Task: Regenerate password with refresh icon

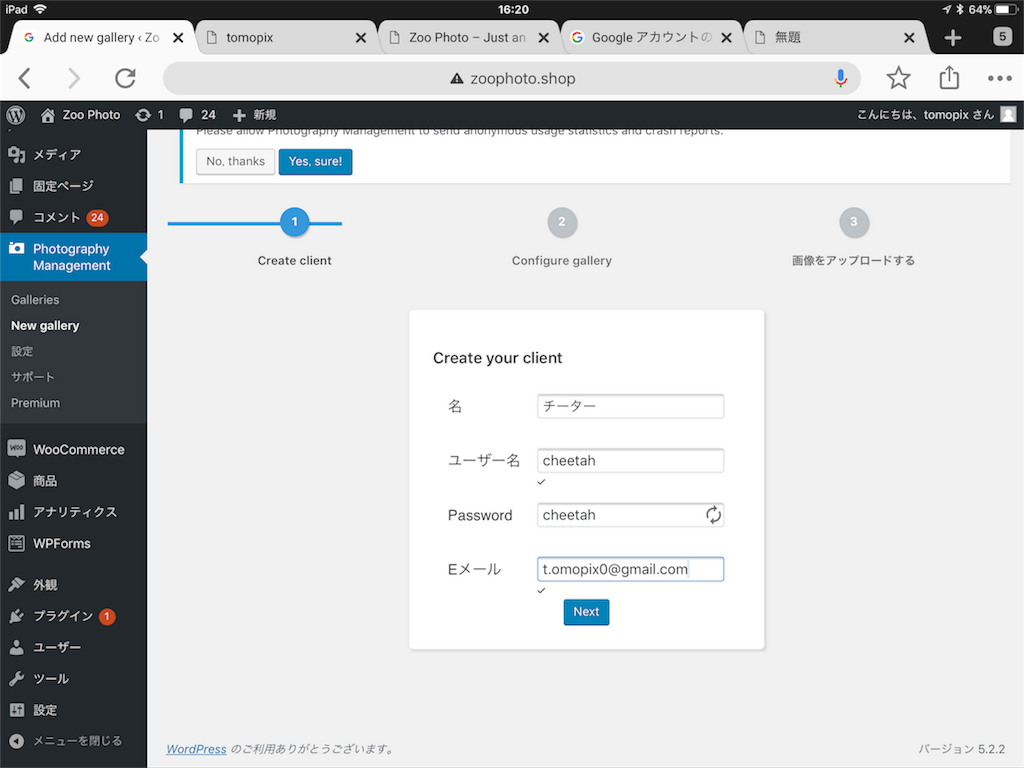Action: [x=713, y=515]
